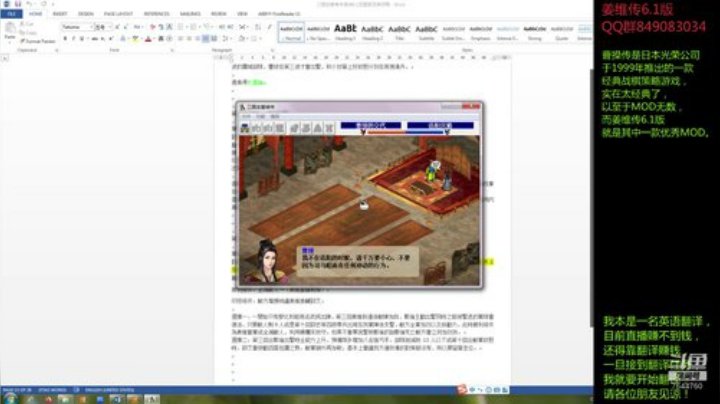Activate the Format Painter
The image size is (720, 404).
(x=38, y=41)
